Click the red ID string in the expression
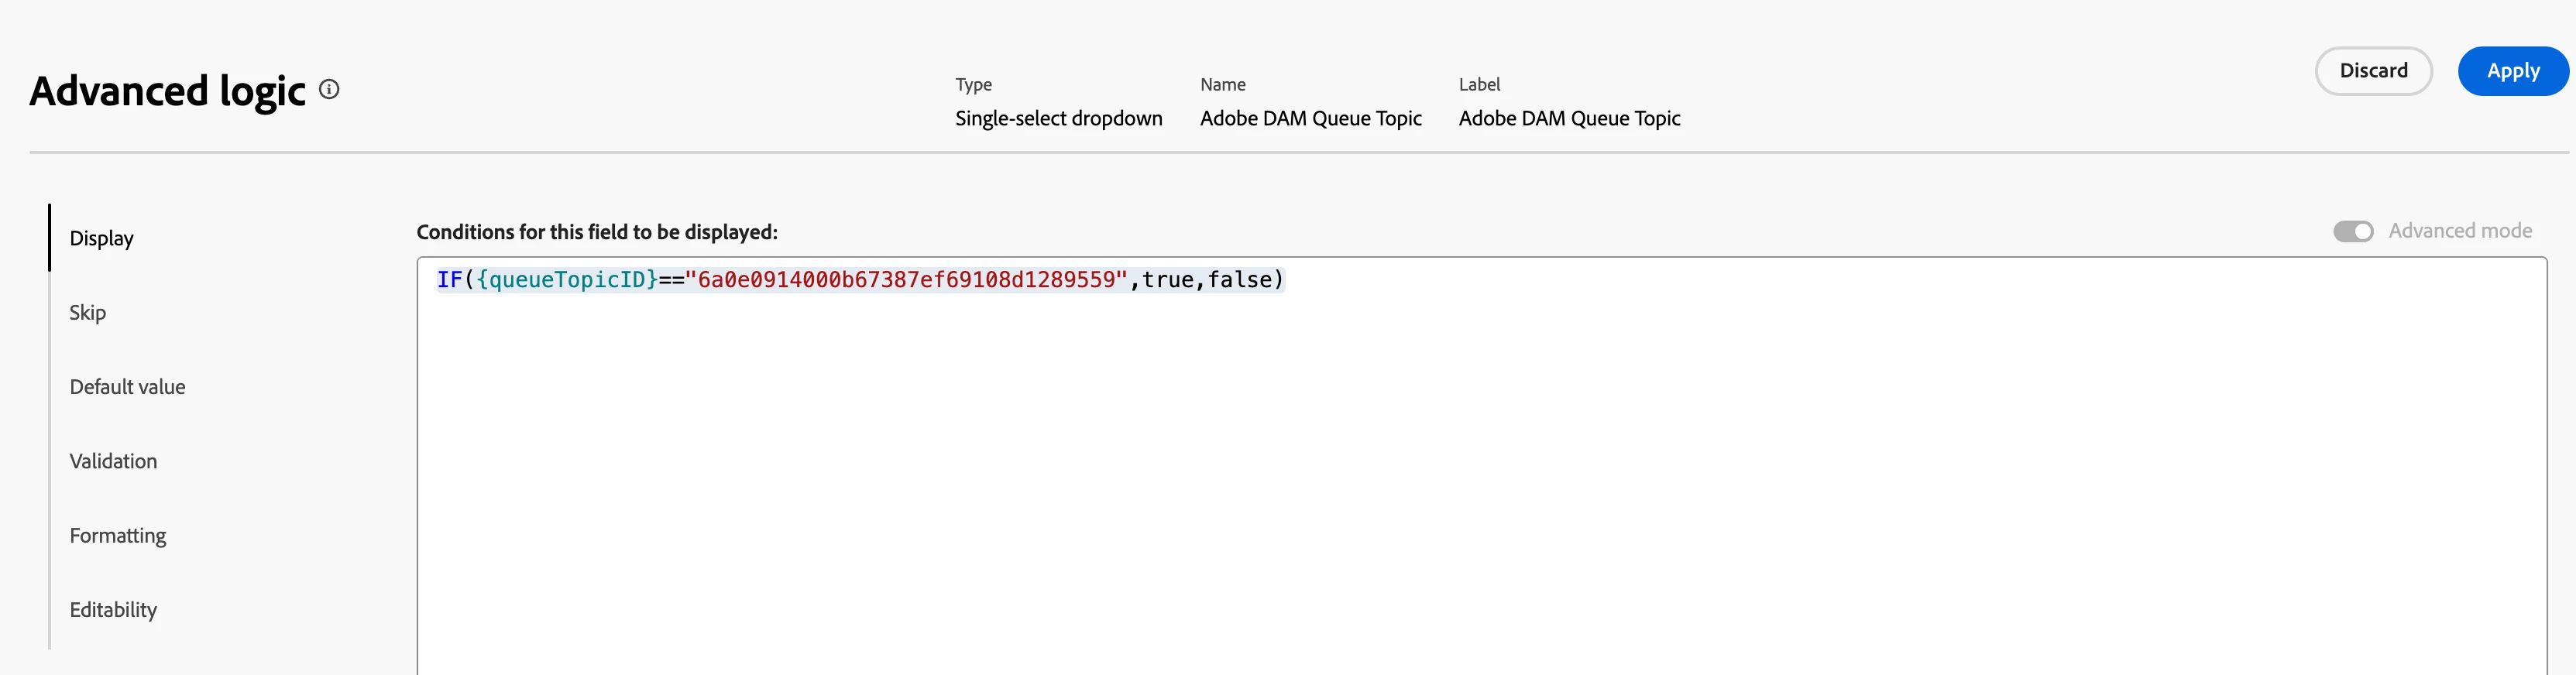Screen dimensions: 2576x675 click(x=906, y=280)
